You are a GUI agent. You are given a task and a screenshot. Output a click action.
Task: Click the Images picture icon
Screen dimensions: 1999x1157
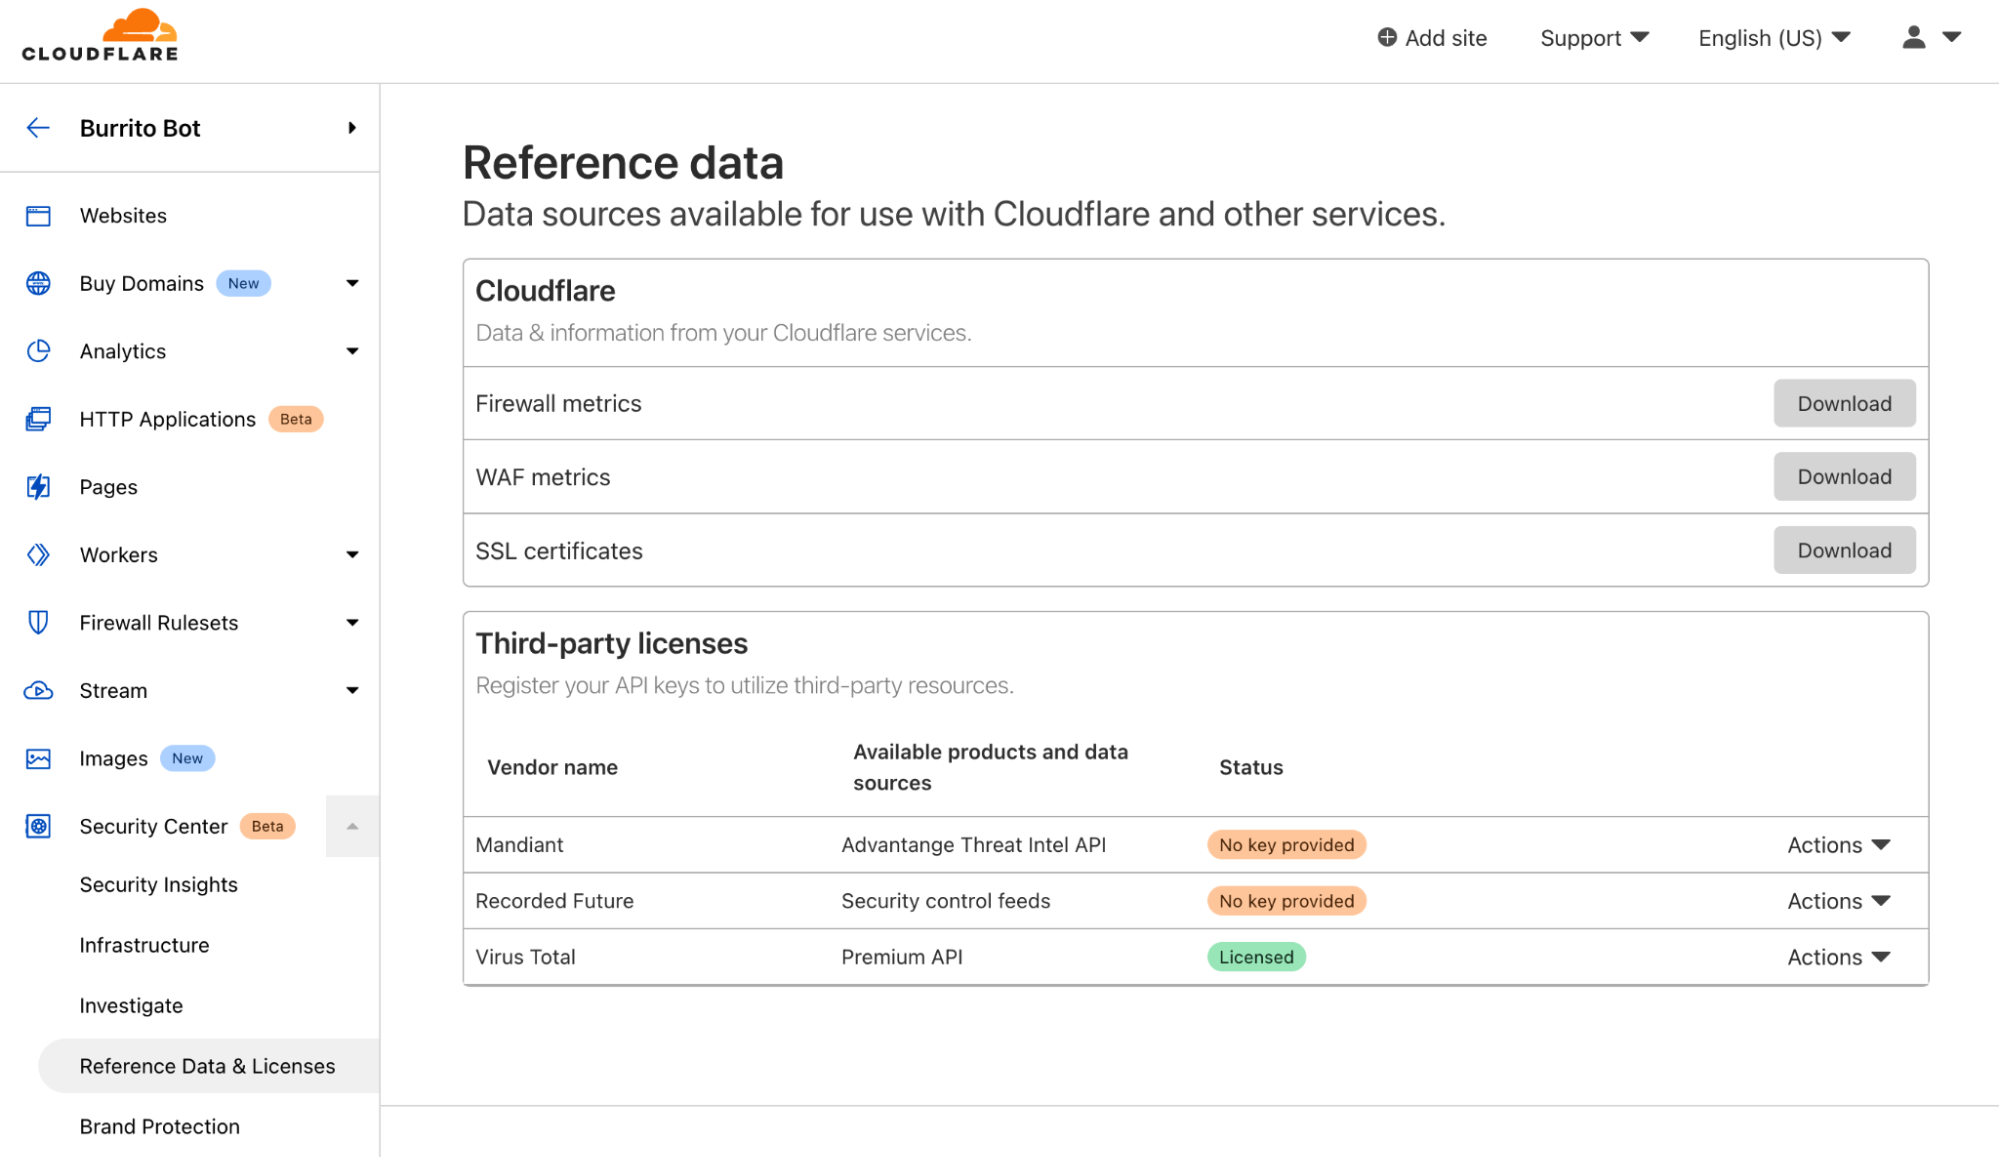(x=38, y=759)
